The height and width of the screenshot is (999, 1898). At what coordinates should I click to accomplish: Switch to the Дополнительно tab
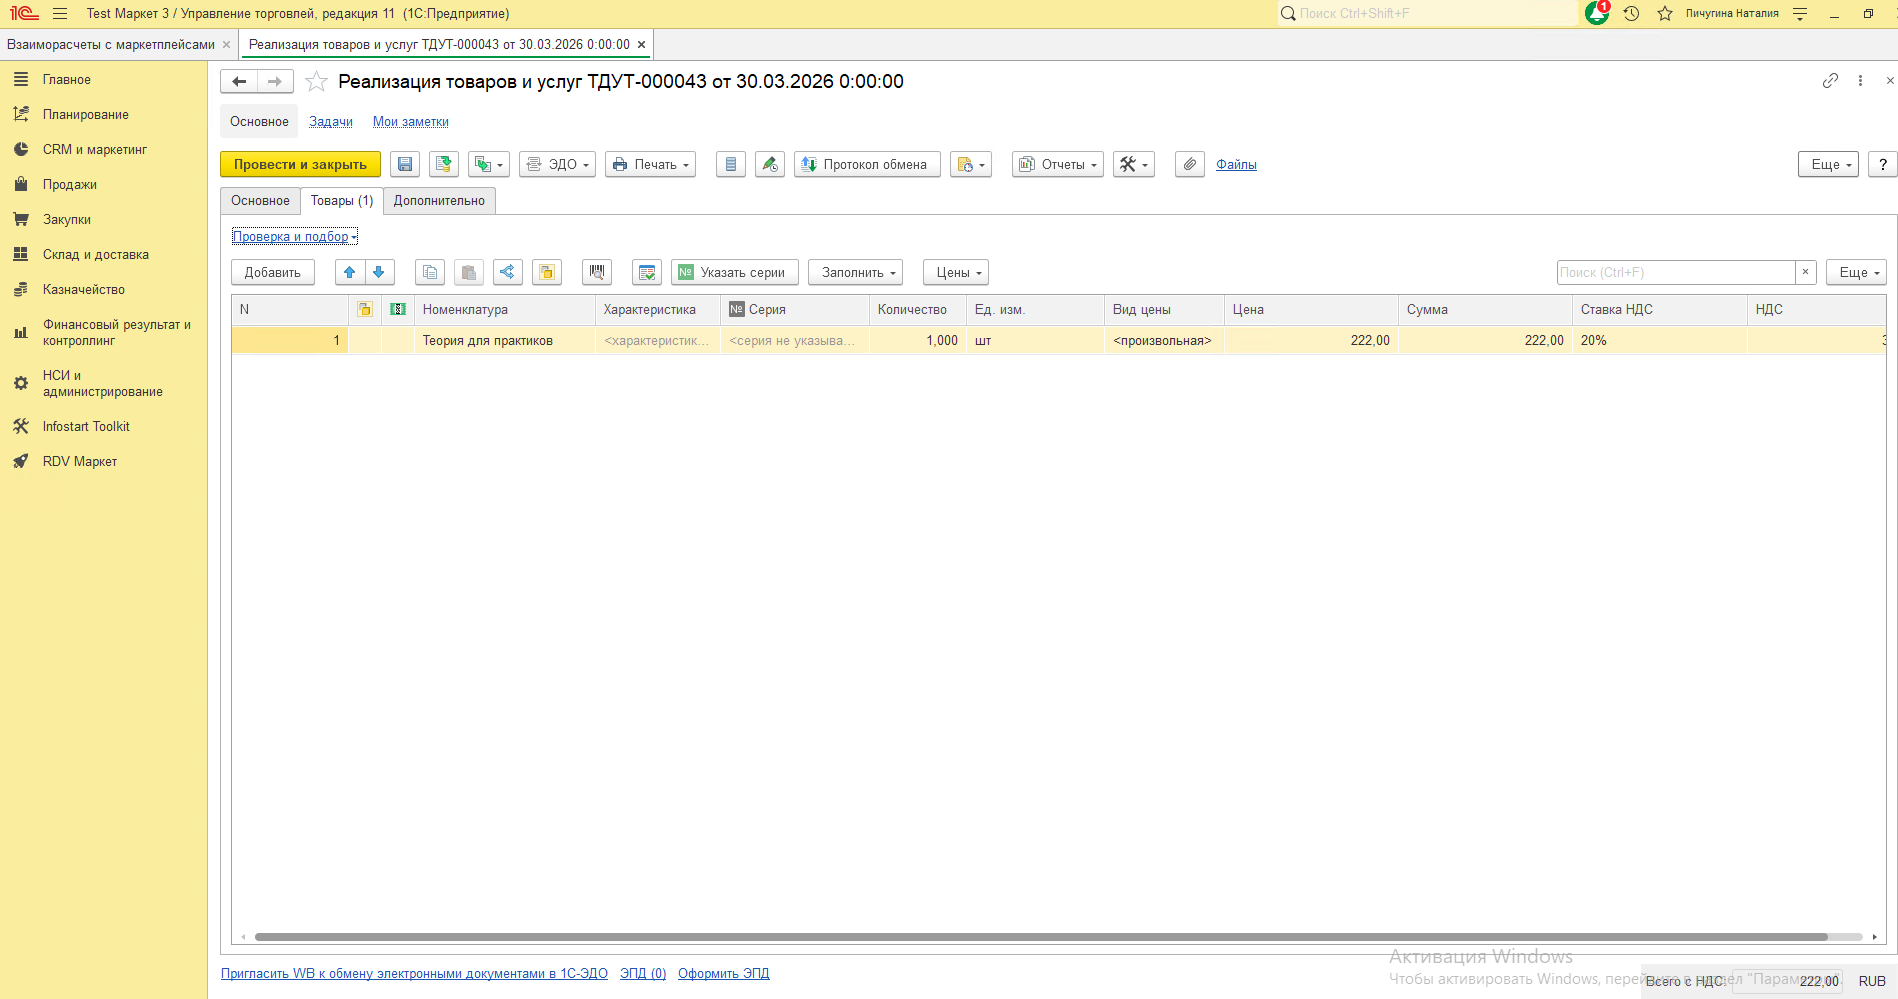click(439, 201)
